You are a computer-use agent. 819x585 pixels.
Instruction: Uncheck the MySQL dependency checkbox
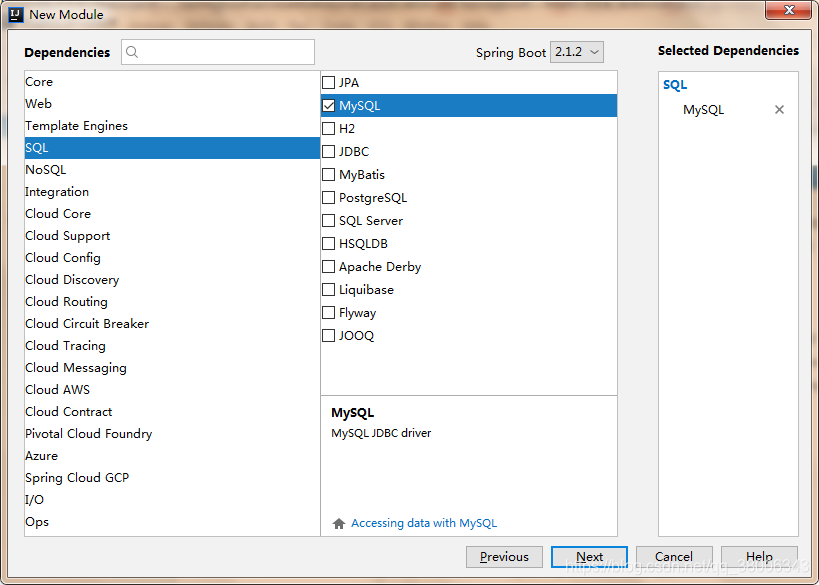(x=329, y=106)
